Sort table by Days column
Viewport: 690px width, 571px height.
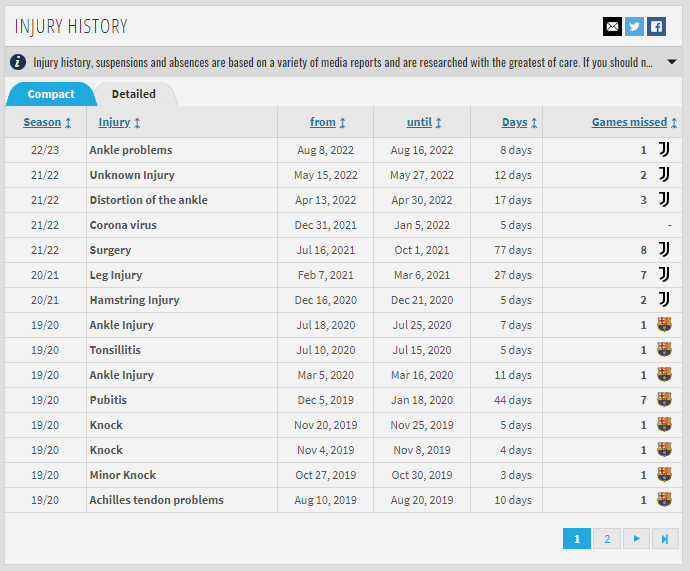(x=519, y=122)
